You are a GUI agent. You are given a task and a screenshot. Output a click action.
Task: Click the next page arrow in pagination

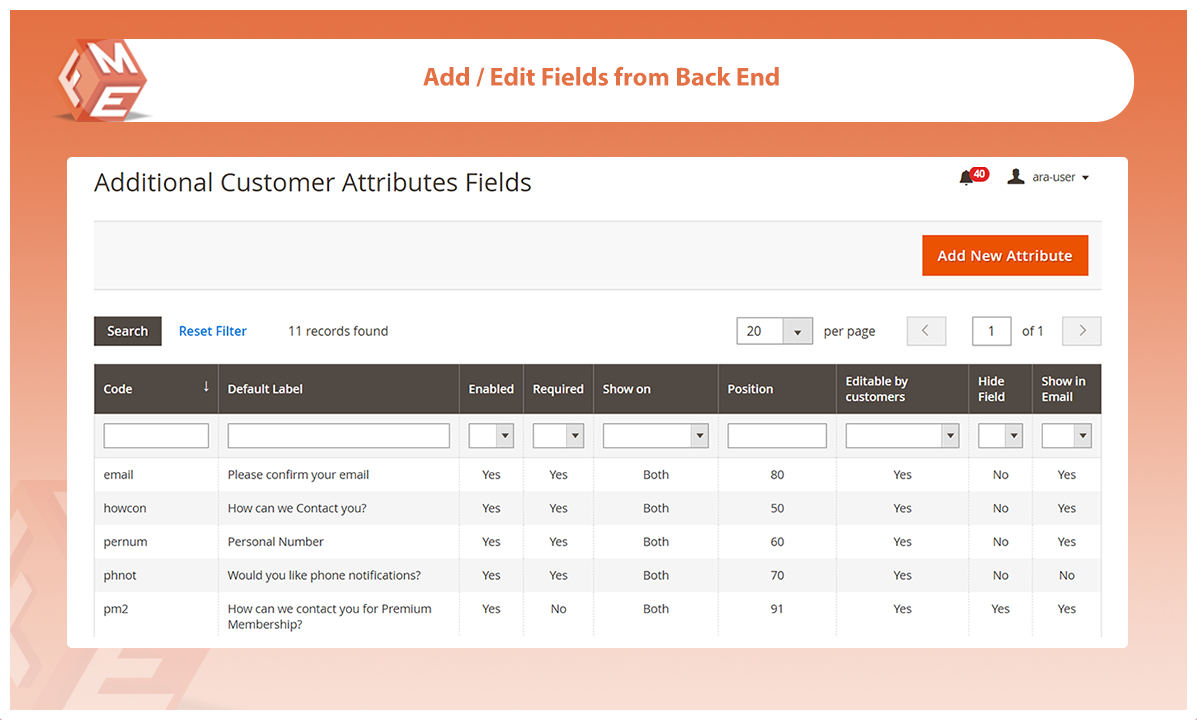(1081, 330)
